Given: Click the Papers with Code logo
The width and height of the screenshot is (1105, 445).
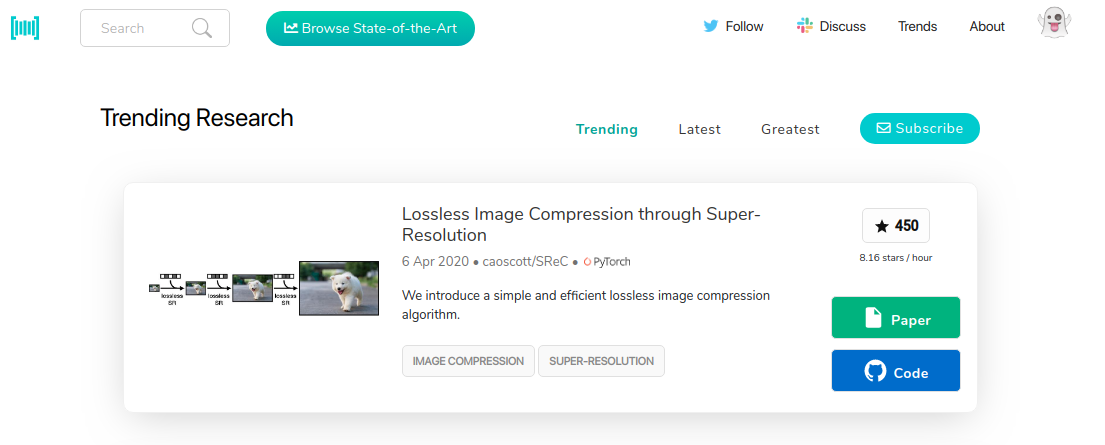Looking at the screenshot, I should (x=25, y=28).
